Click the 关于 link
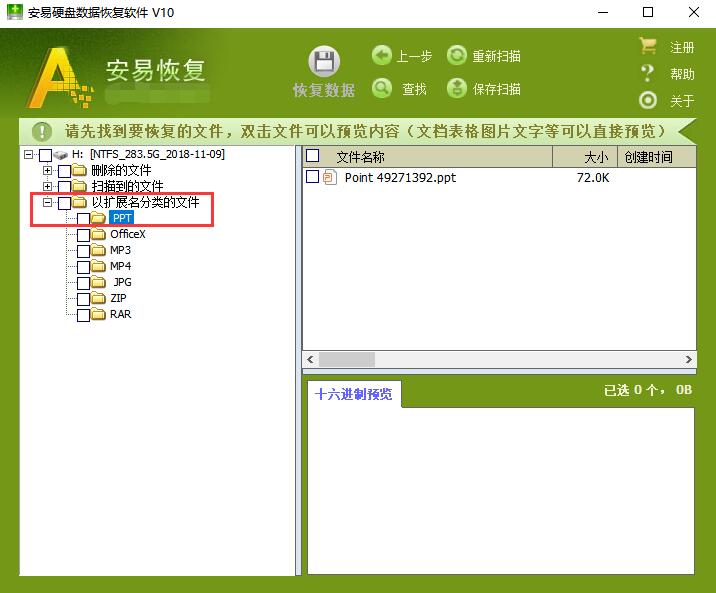 (682, 101)
